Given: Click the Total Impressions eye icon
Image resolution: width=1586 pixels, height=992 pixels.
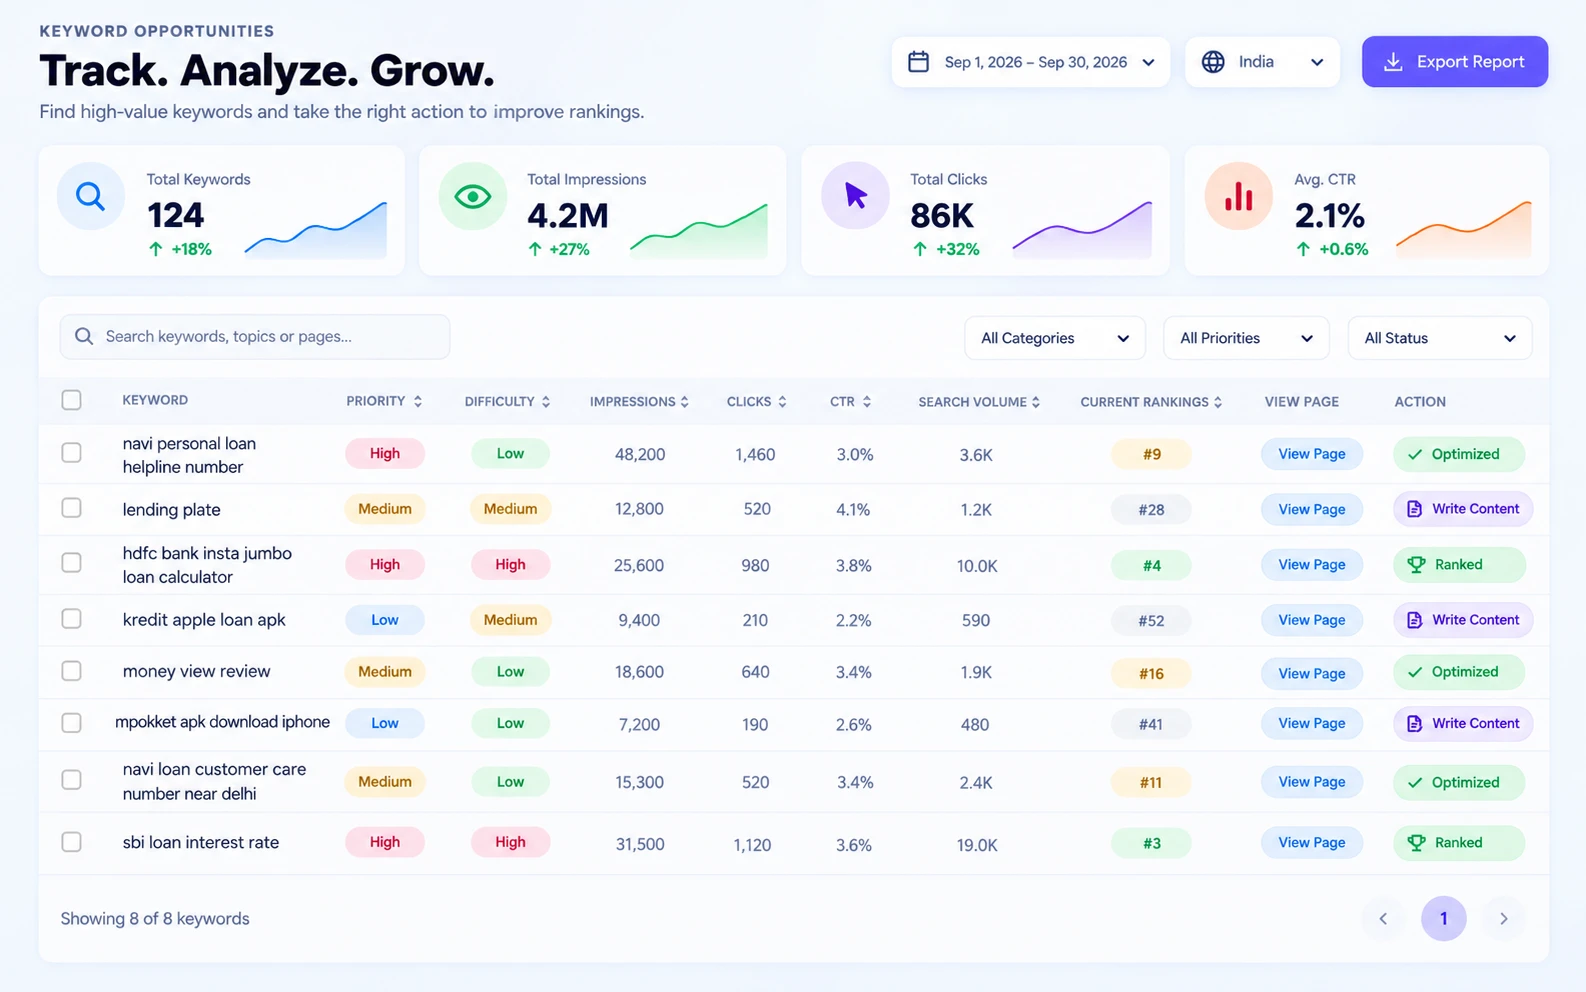Looking at the screenshot, I should 473,196.
